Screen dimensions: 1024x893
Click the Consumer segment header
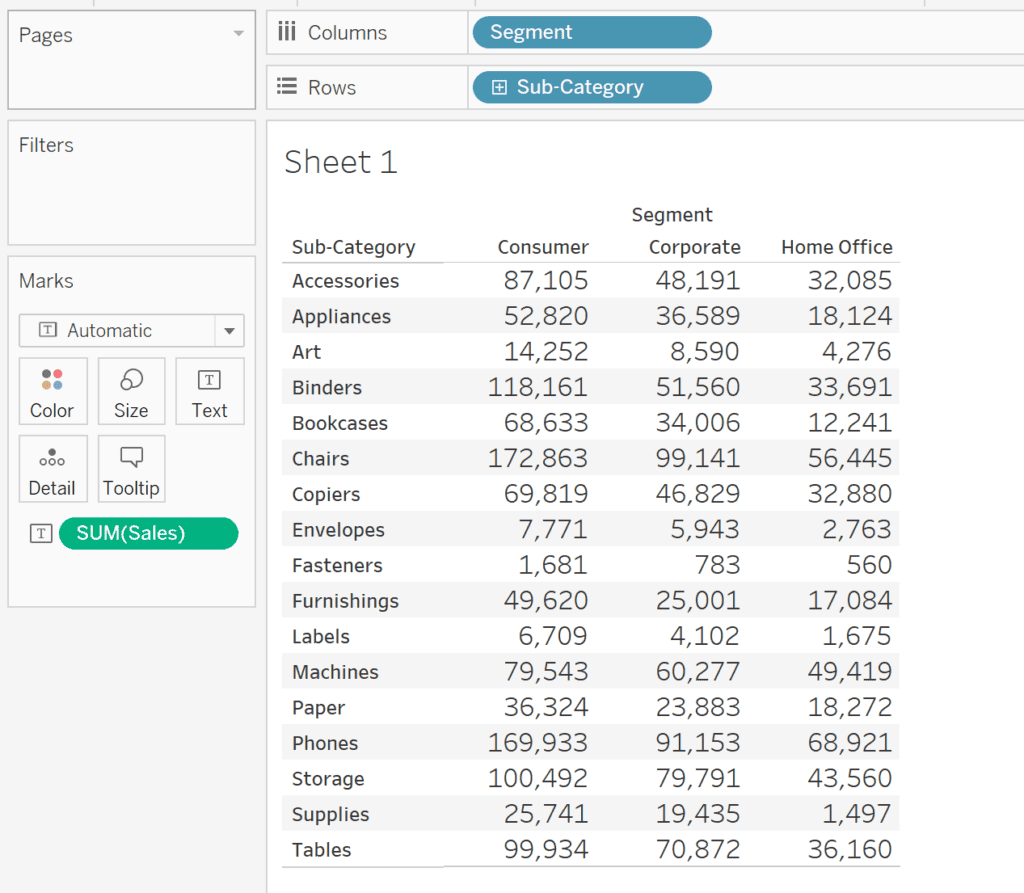[543, 247]
